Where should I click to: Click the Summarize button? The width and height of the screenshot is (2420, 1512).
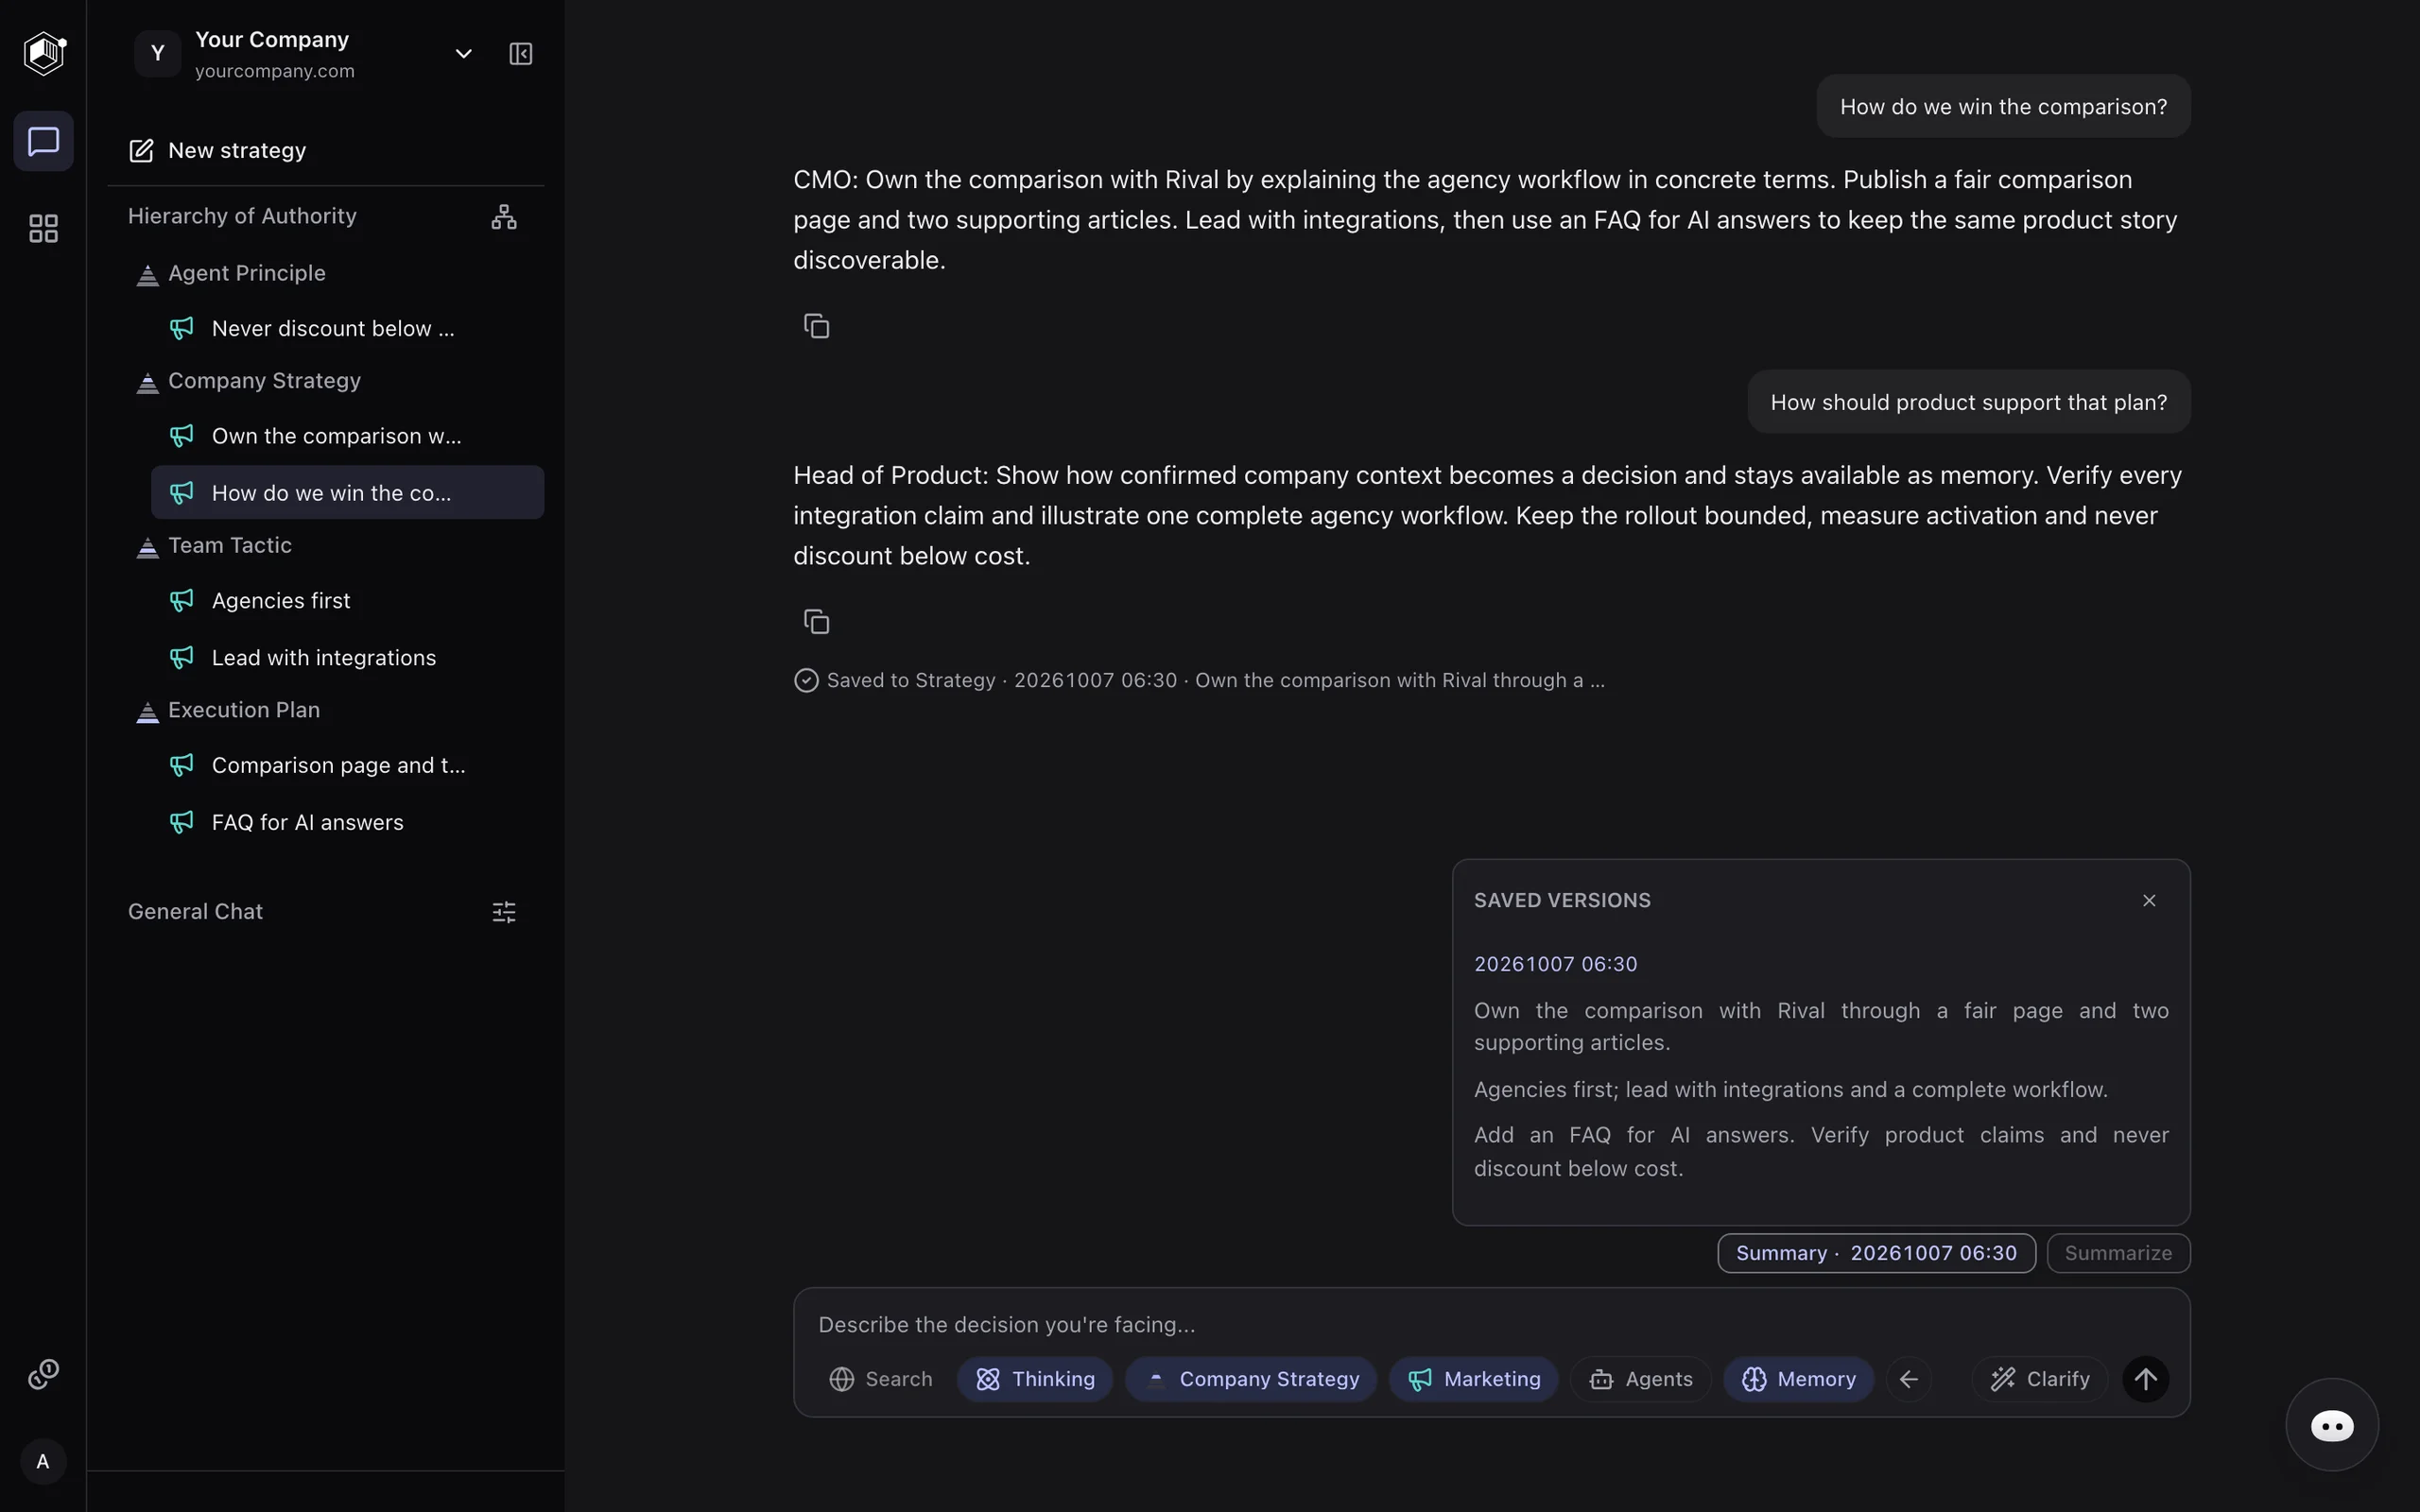2118,1253
